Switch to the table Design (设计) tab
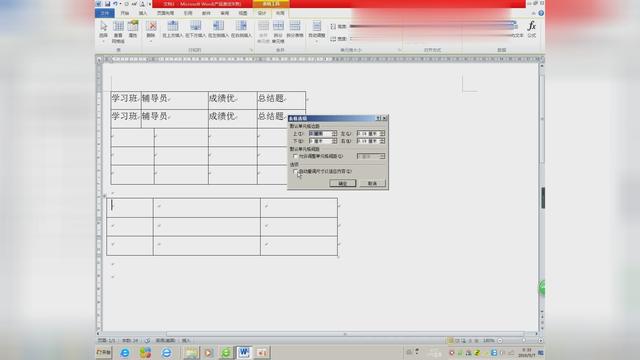This screenshot has height=360, width=640. coord(262,13)
